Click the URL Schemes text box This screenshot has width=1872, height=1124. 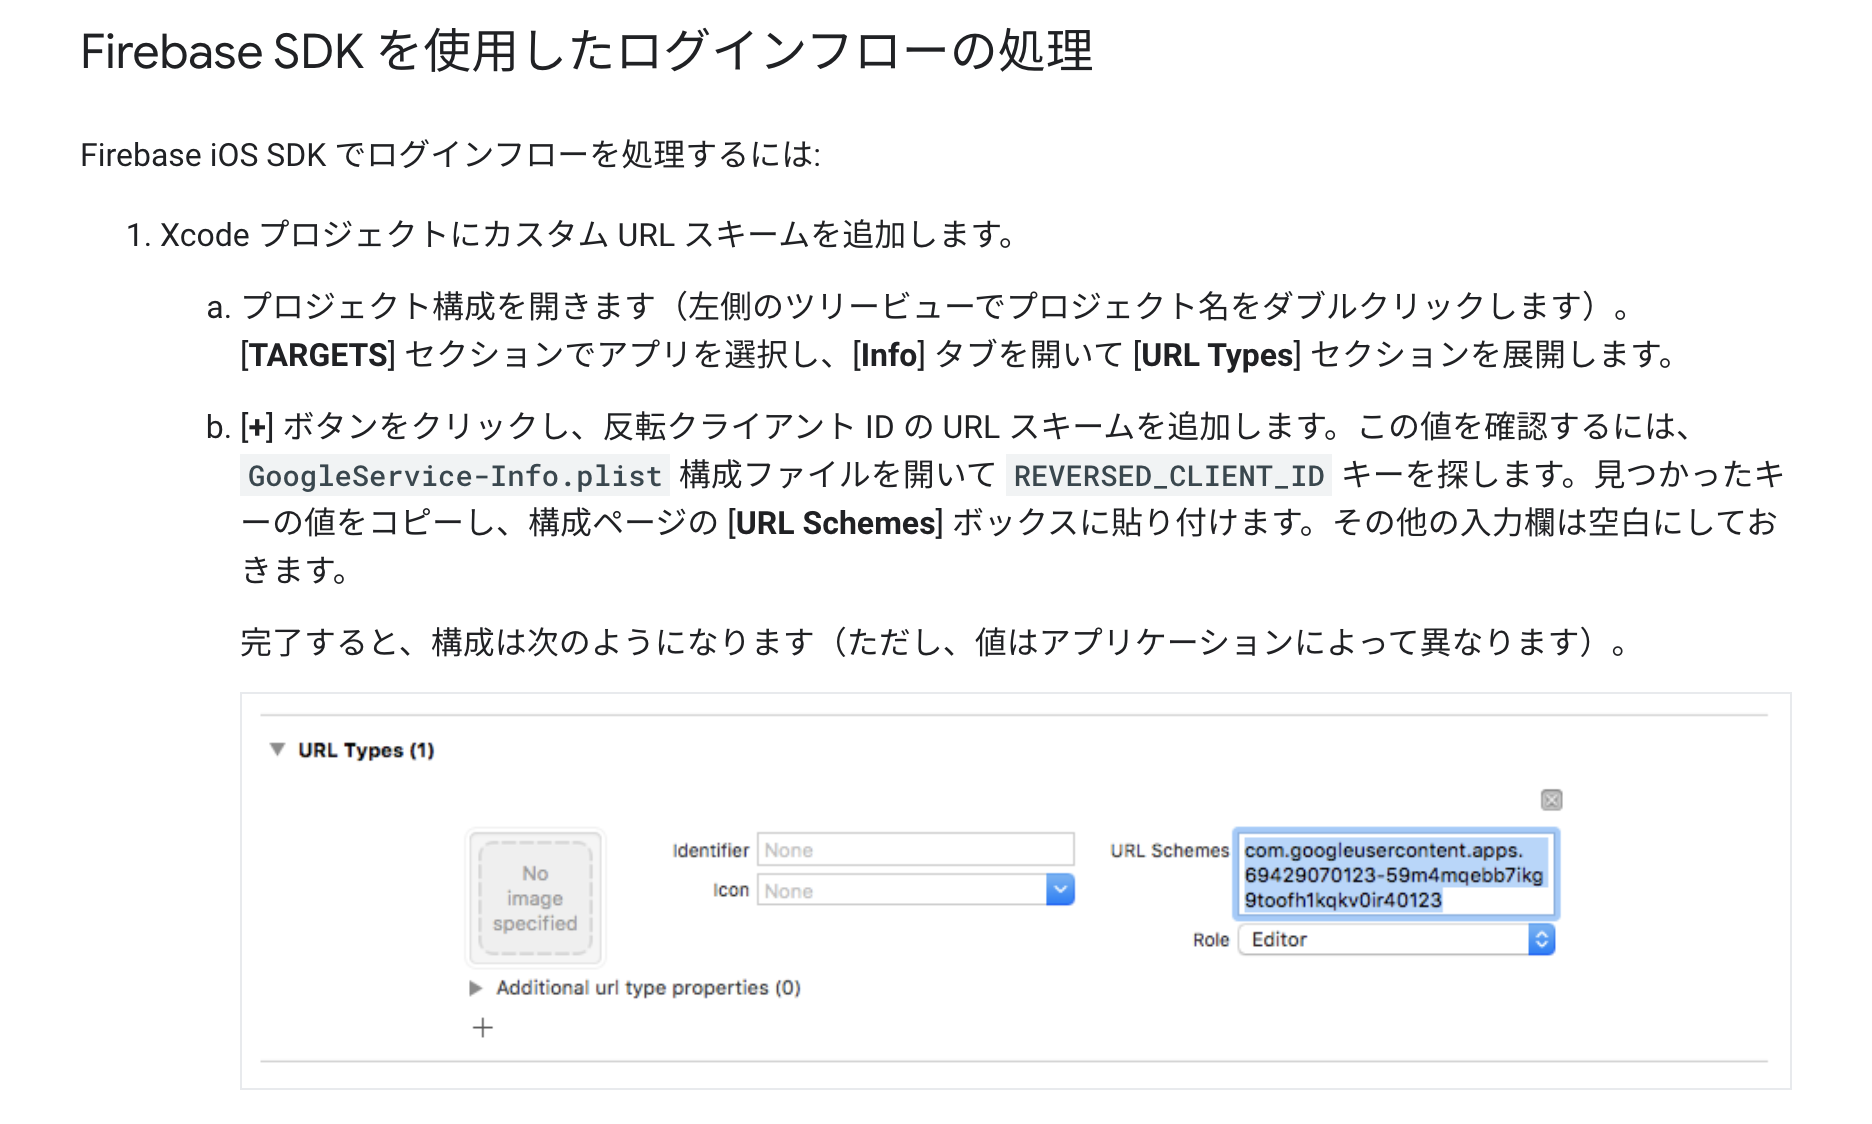coord(1396,875)
